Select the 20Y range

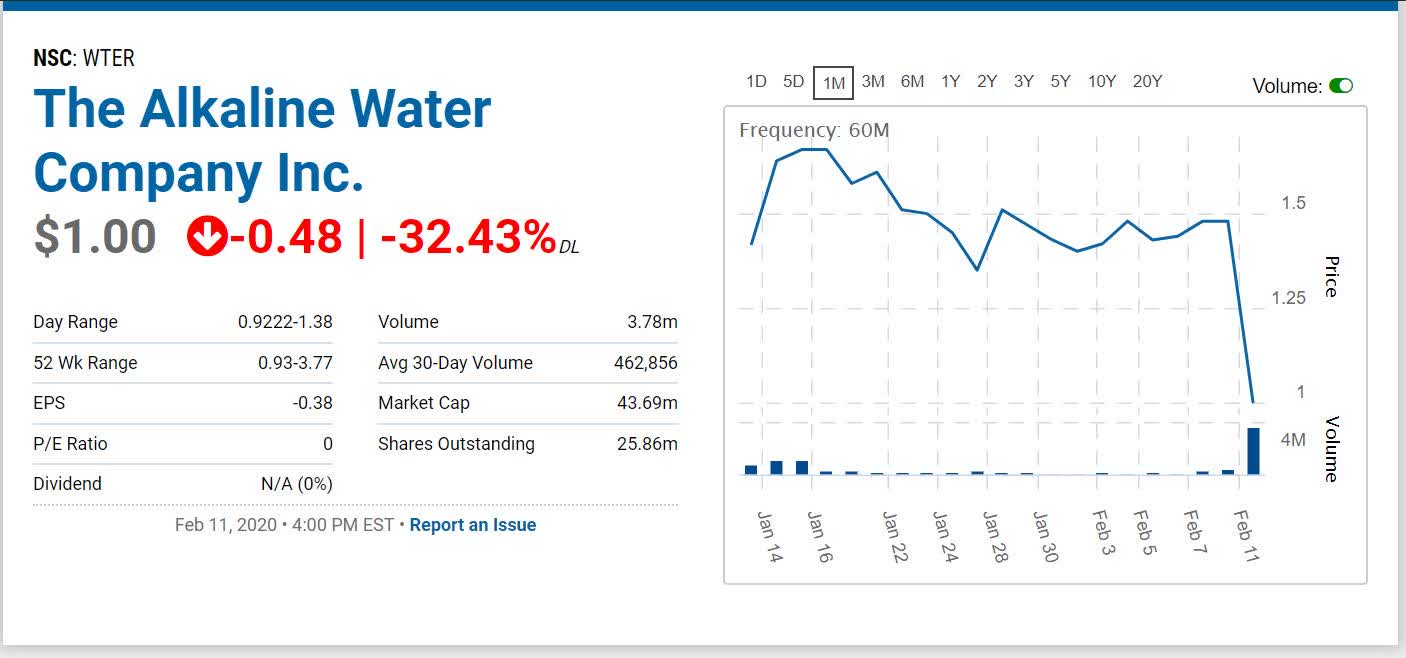coord(1146,81)
